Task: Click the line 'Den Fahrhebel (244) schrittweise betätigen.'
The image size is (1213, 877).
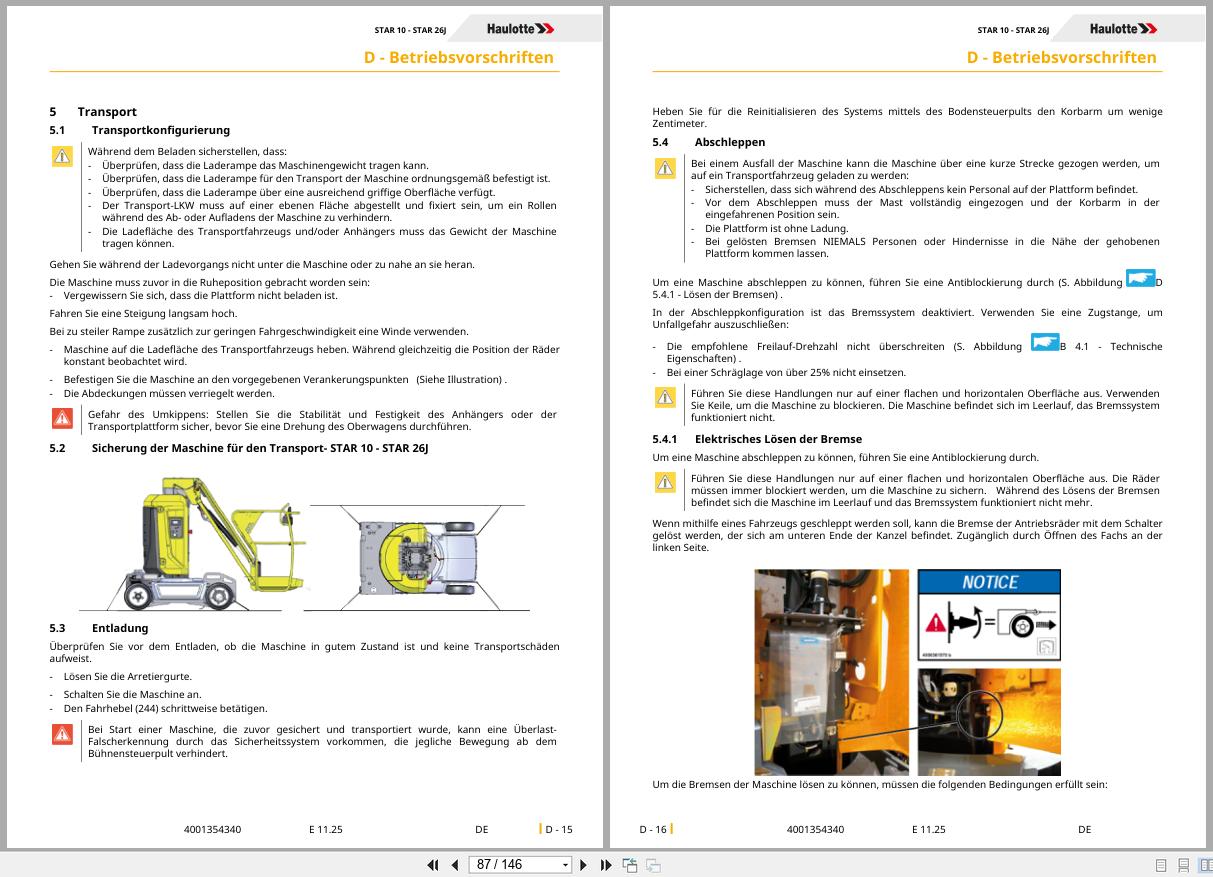Action: (x=165, y=708)
